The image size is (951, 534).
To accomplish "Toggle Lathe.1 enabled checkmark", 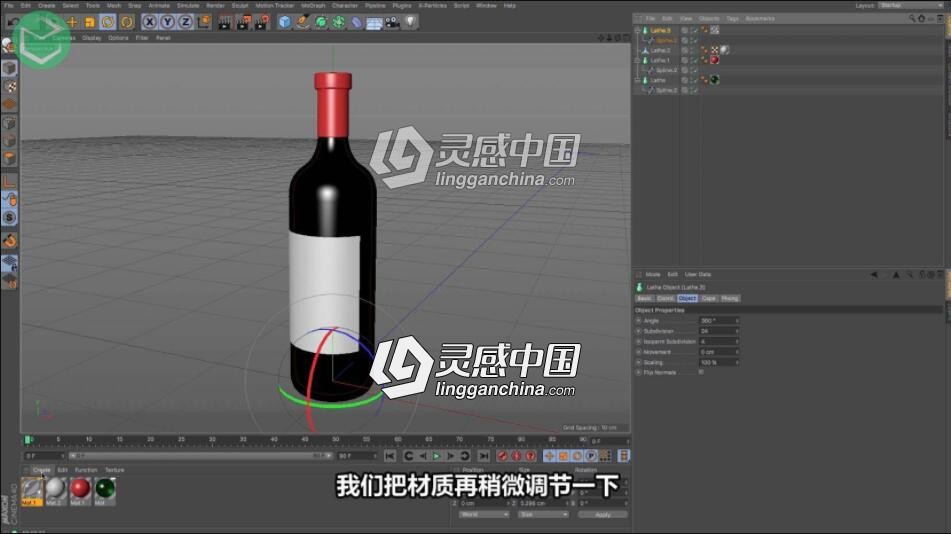I will [694, 60].
